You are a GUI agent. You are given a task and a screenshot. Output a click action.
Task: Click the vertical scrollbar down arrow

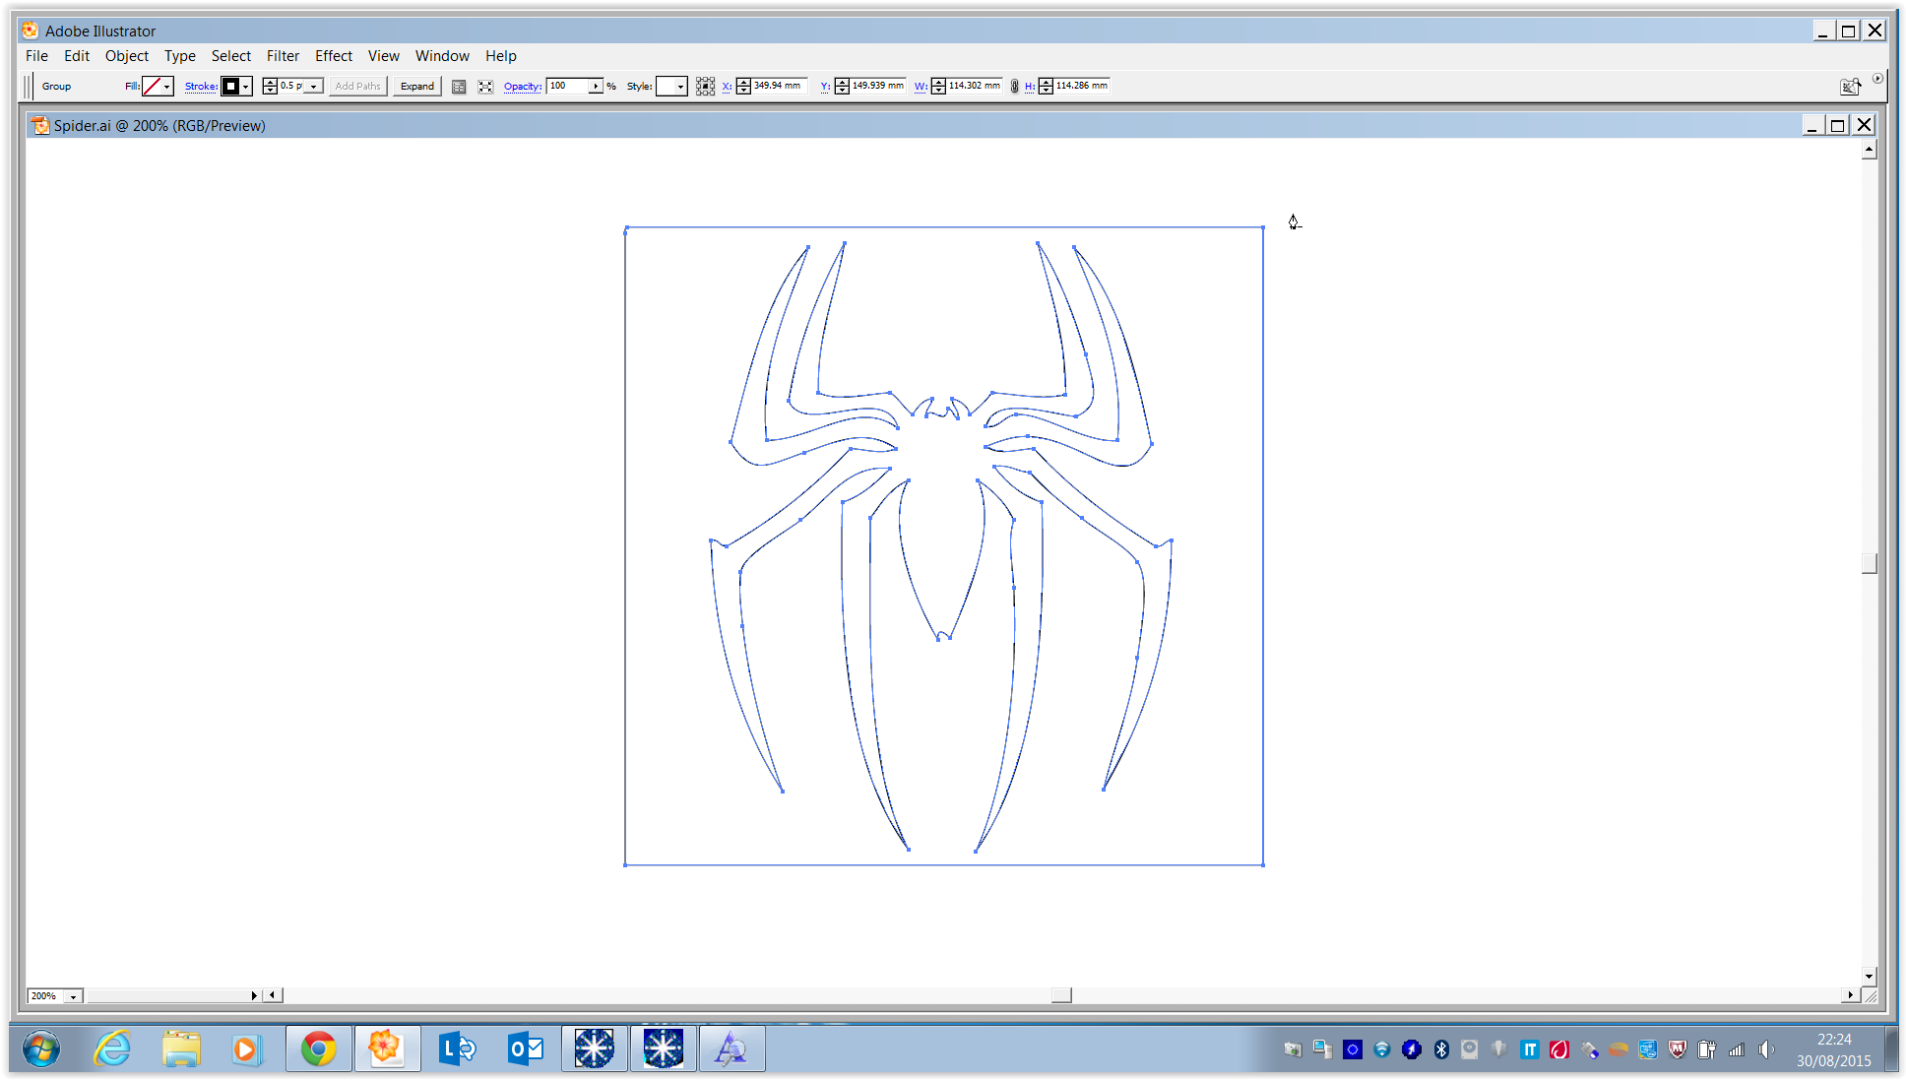pyautogui.click(x=1868, y=976)
